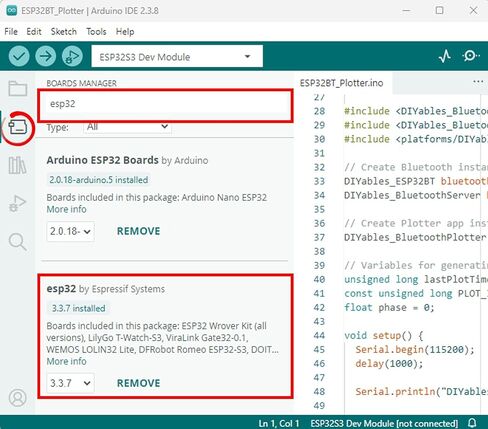Select the ESP32BT_Plotter.ino tab
The height and width of the screenshot is (429, 488).
point(342,83)
